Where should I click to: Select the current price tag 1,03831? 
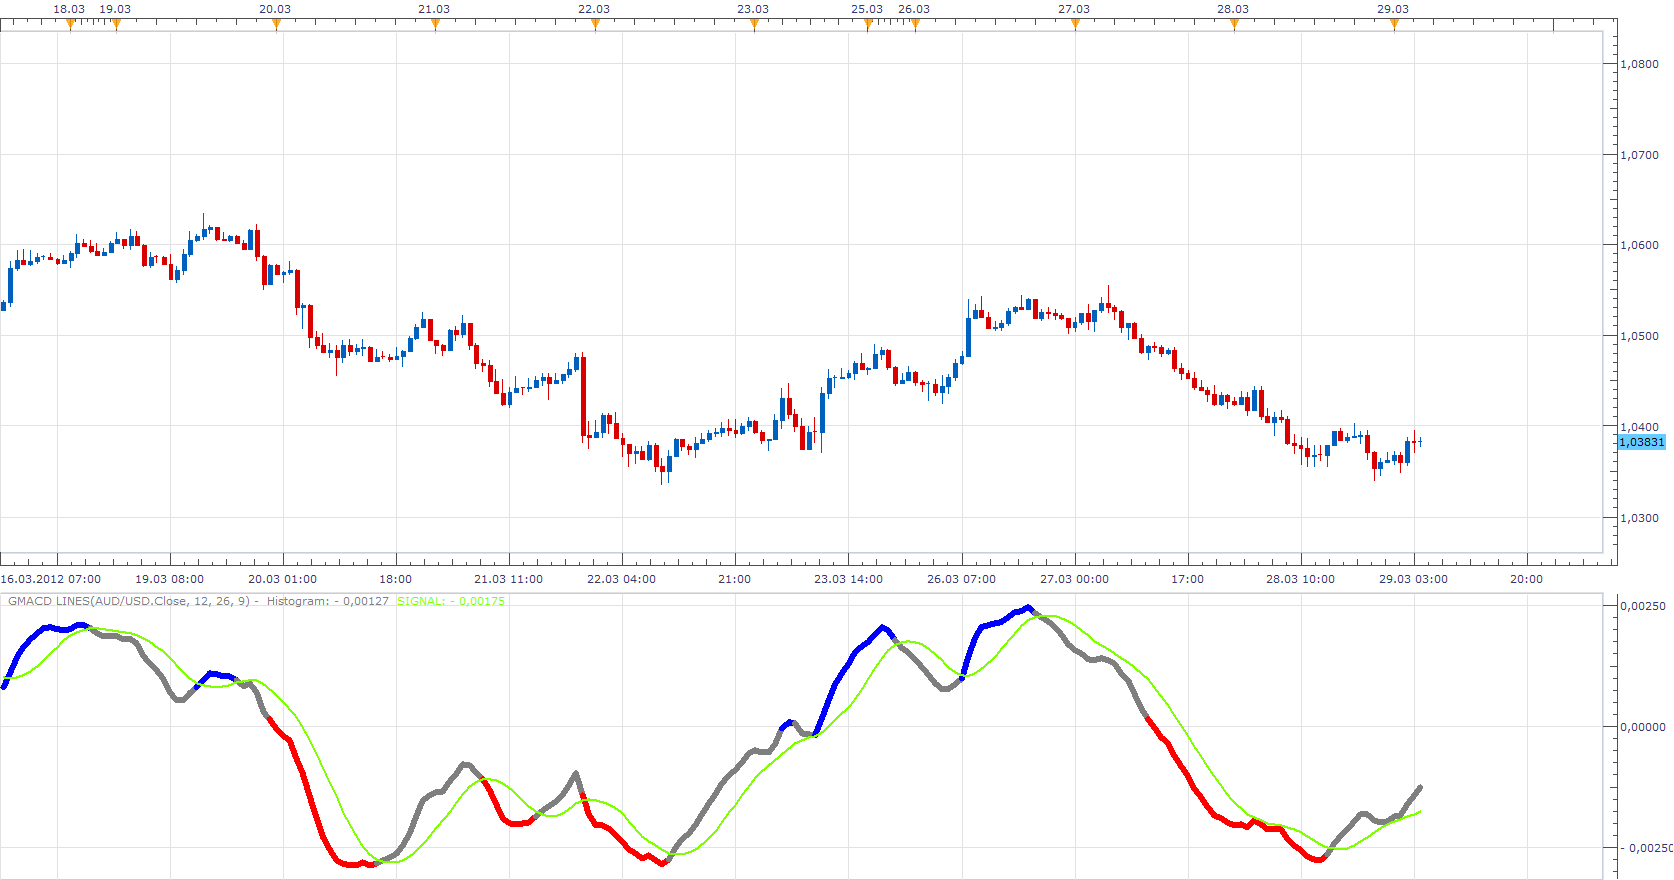point(1642,442)
